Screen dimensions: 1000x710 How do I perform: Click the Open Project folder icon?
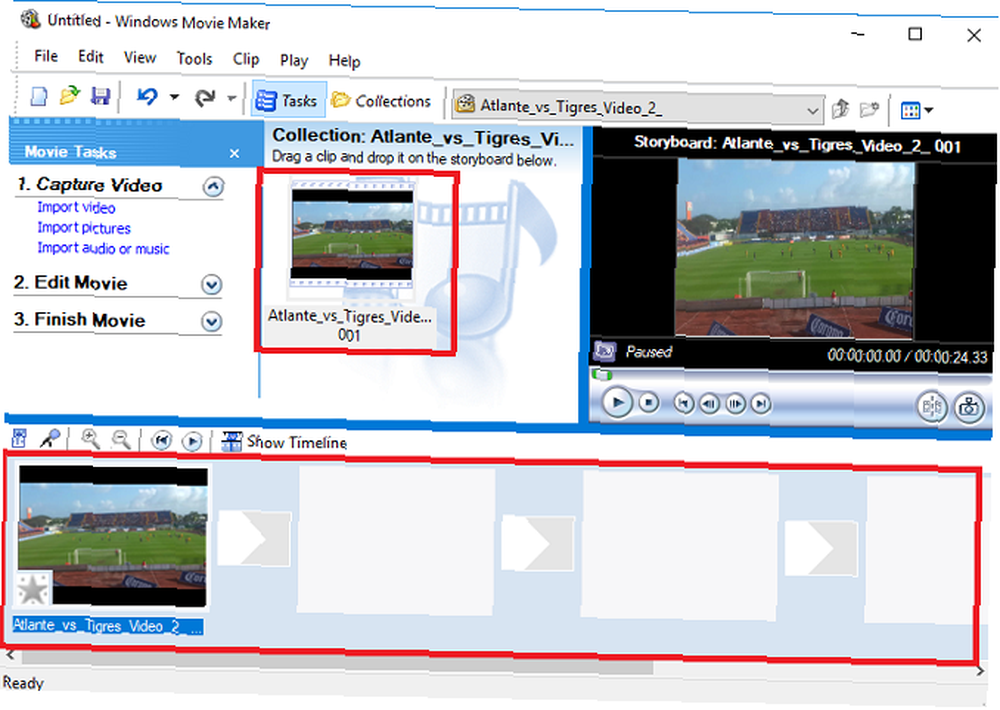[70, 96]
